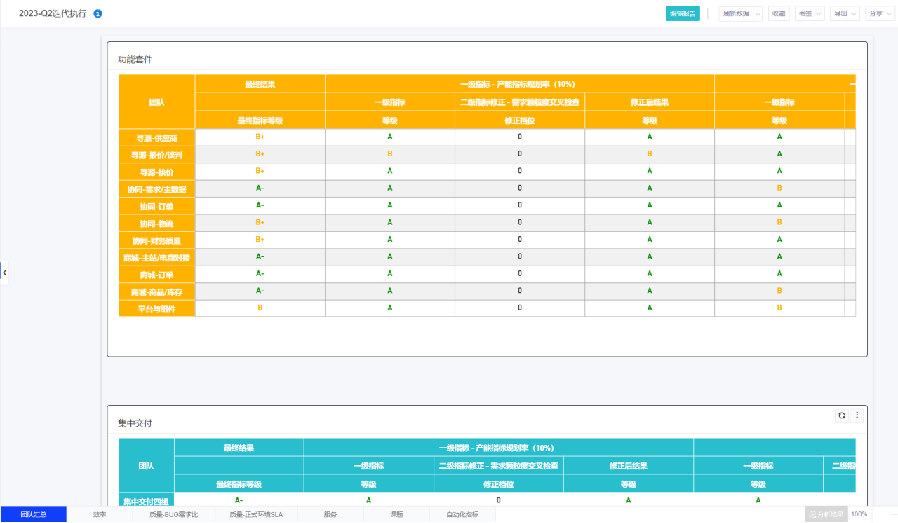Click the 修正档位 value 0 in 寻源-核价 row

[x=519, y=171]
